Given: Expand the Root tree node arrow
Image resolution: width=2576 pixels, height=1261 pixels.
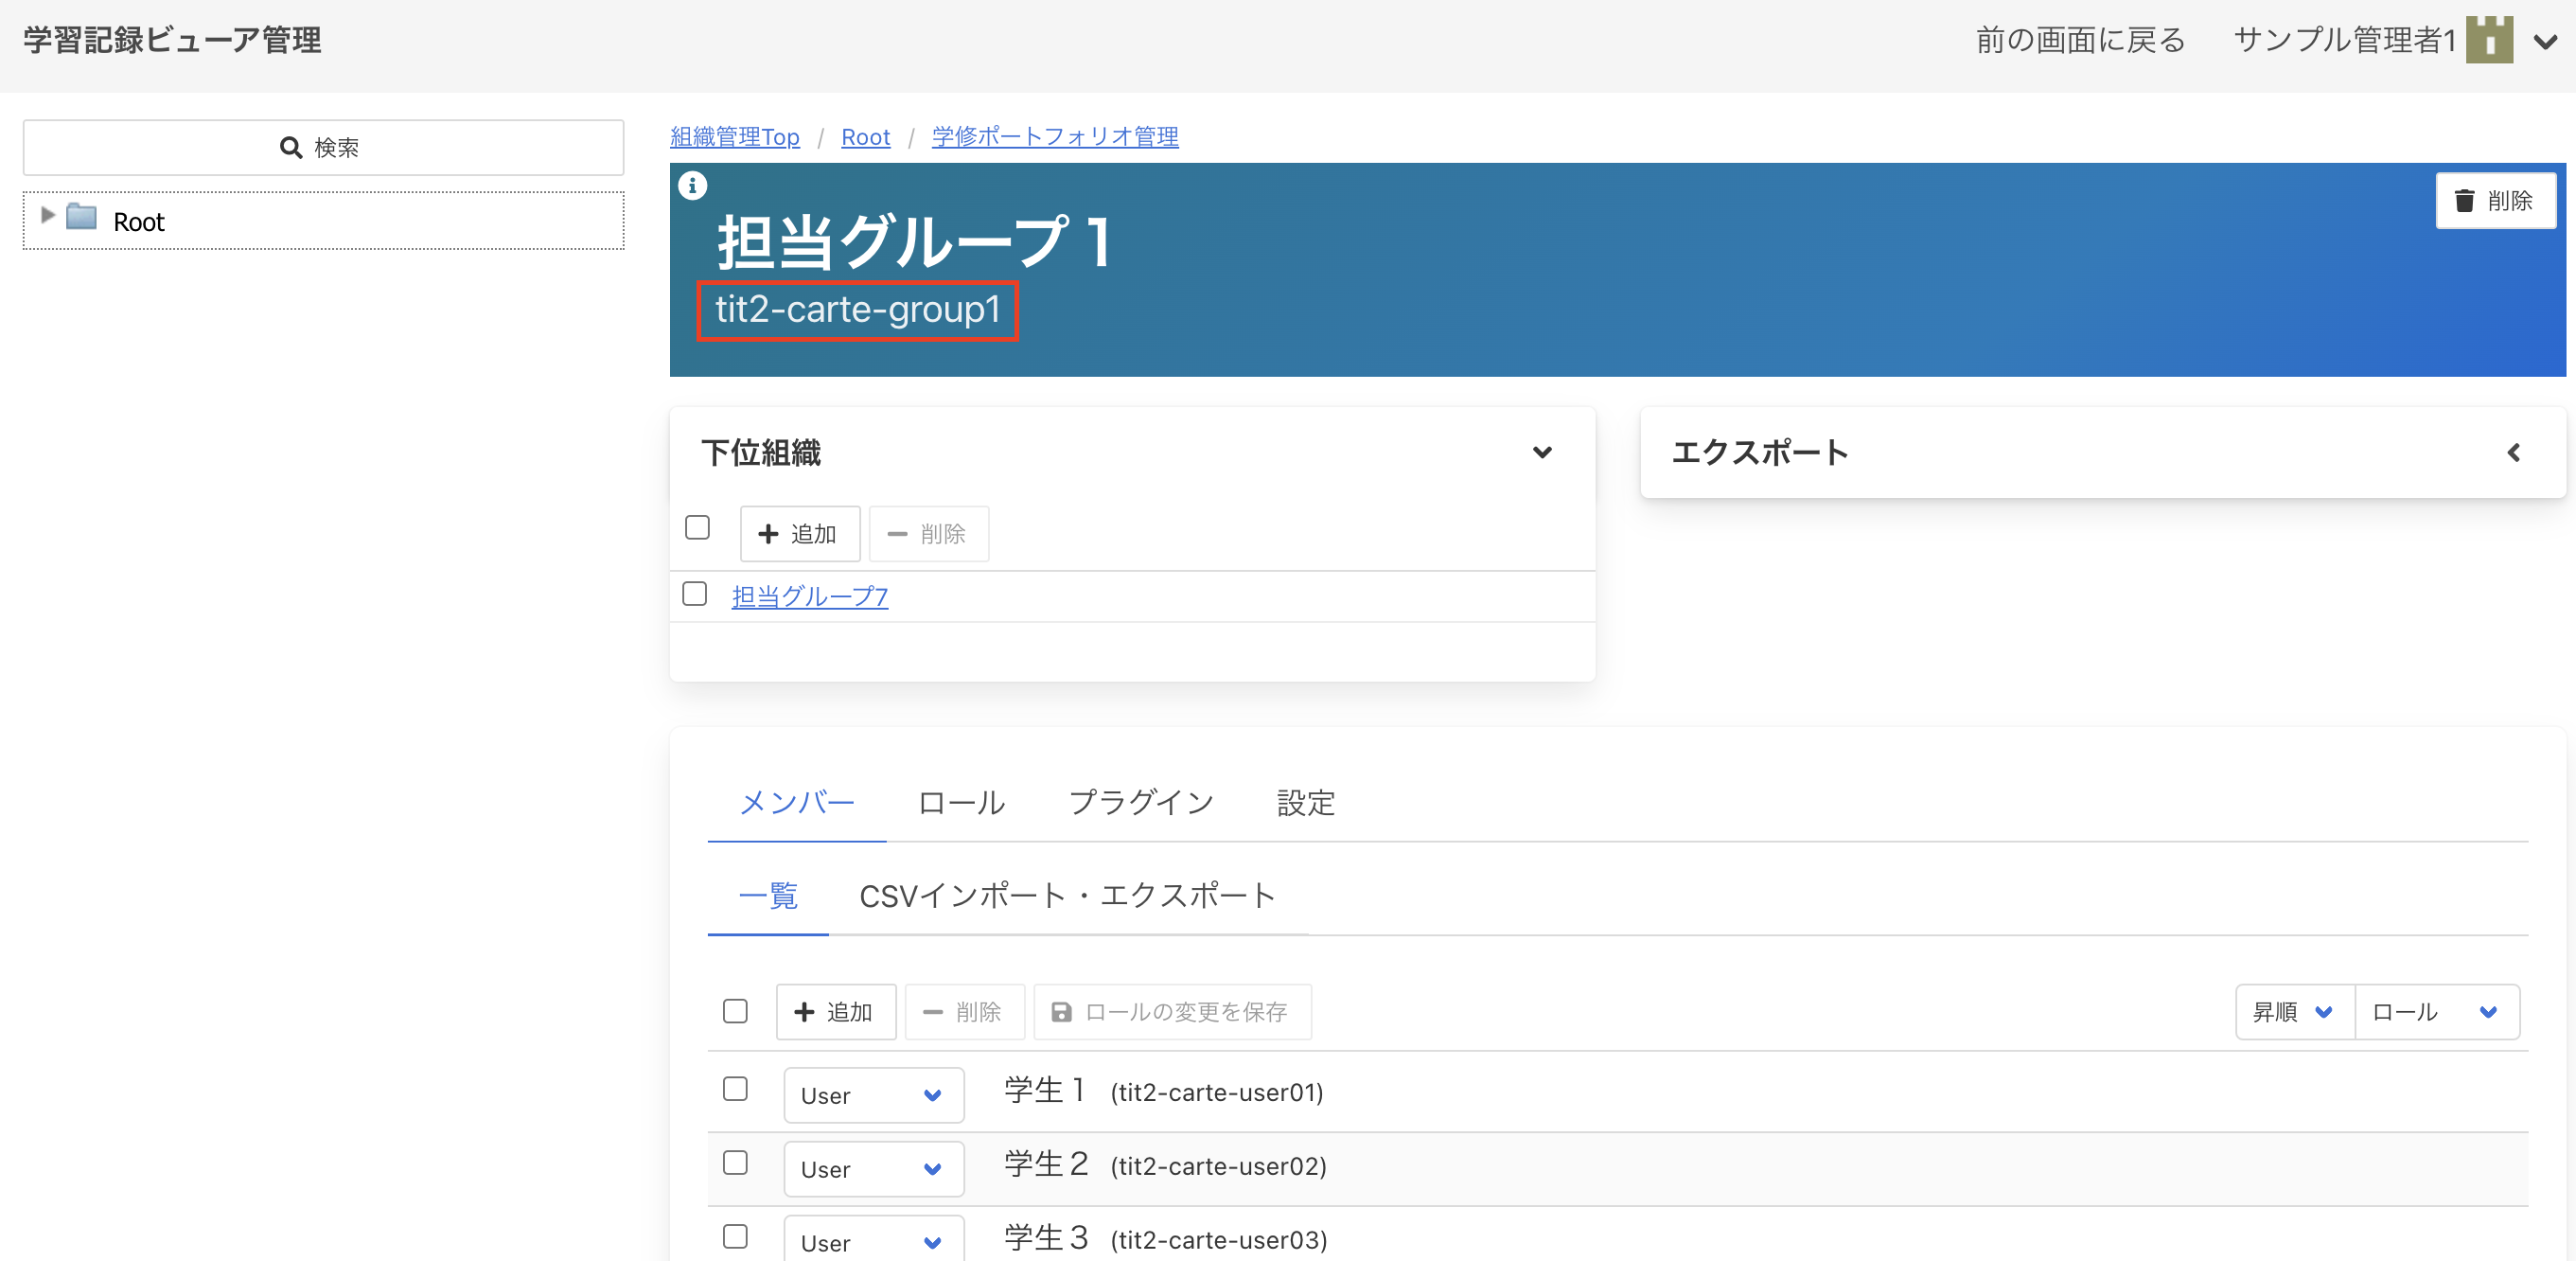Looking at the screenshot, I should tap(47, 215).
